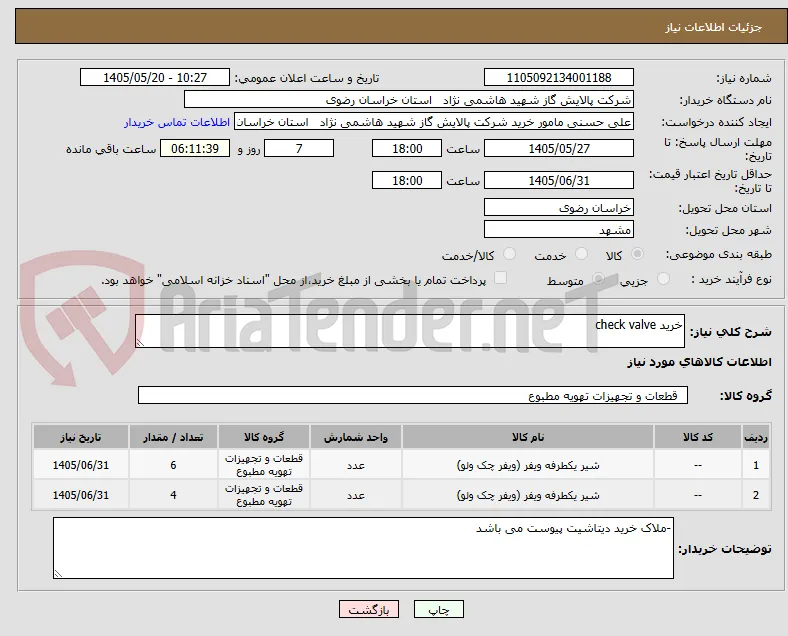Choose the جزیی purchase type radio

663,279
